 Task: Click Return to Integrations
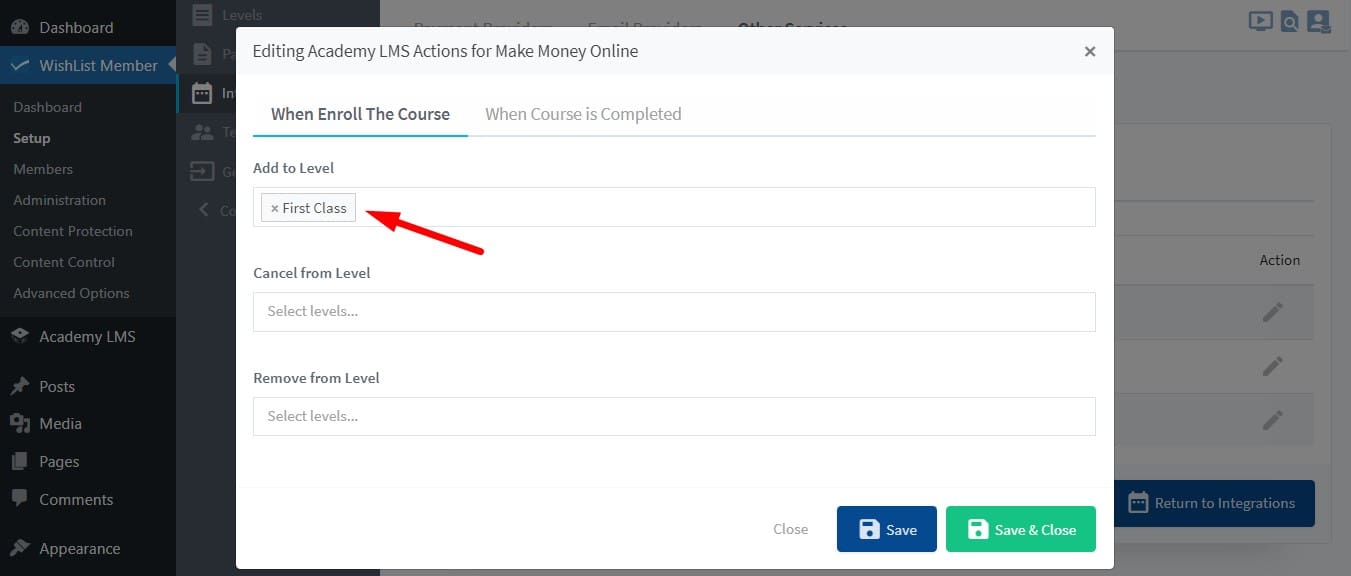[x=1215, y=503]
